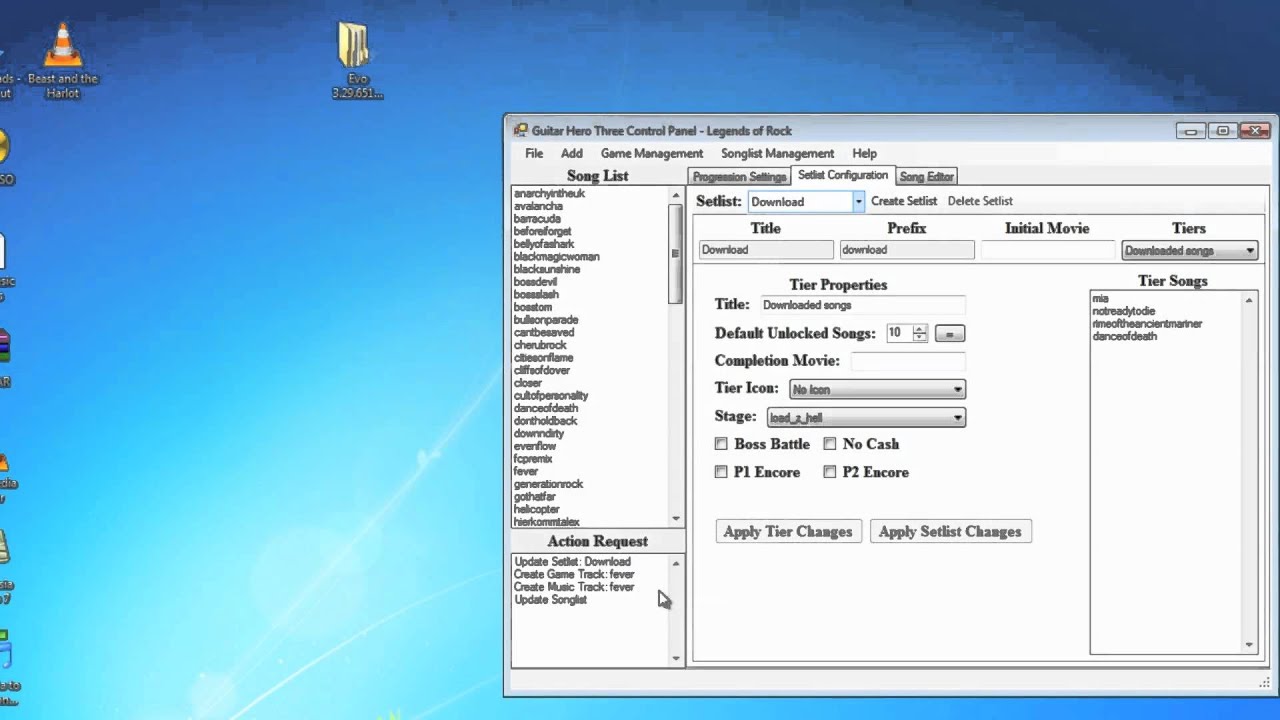Select blacksunshine in Song List
1280x720 pixels.
(x=546, y=269)
